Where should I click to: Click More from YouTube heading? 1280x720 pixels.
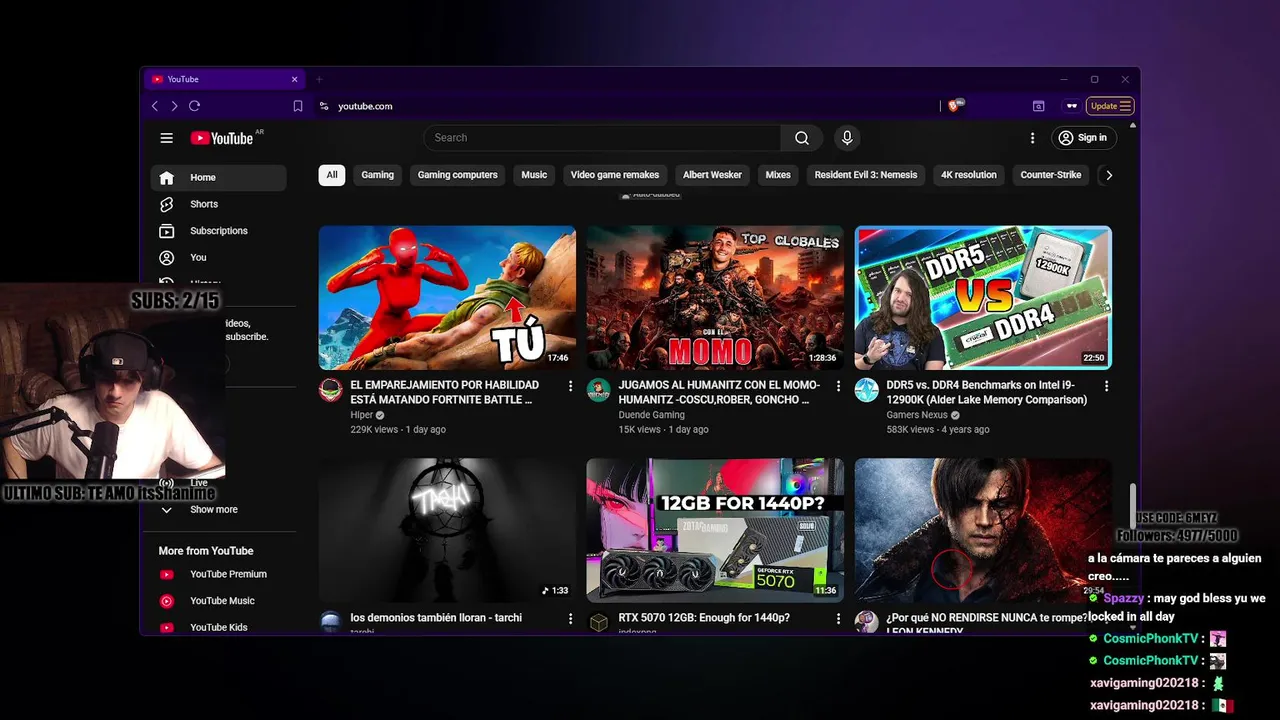click(x=205, y=551)
